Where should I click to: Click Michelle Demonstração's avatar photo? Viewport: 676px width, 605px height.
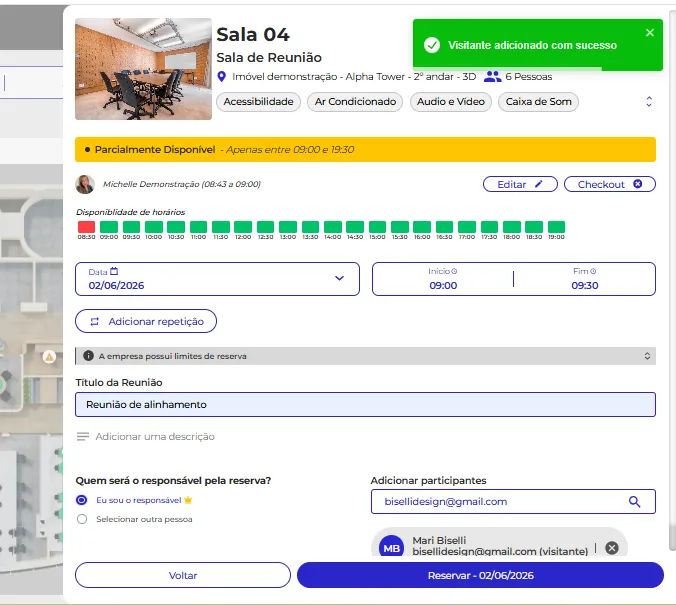click(85, 185)
